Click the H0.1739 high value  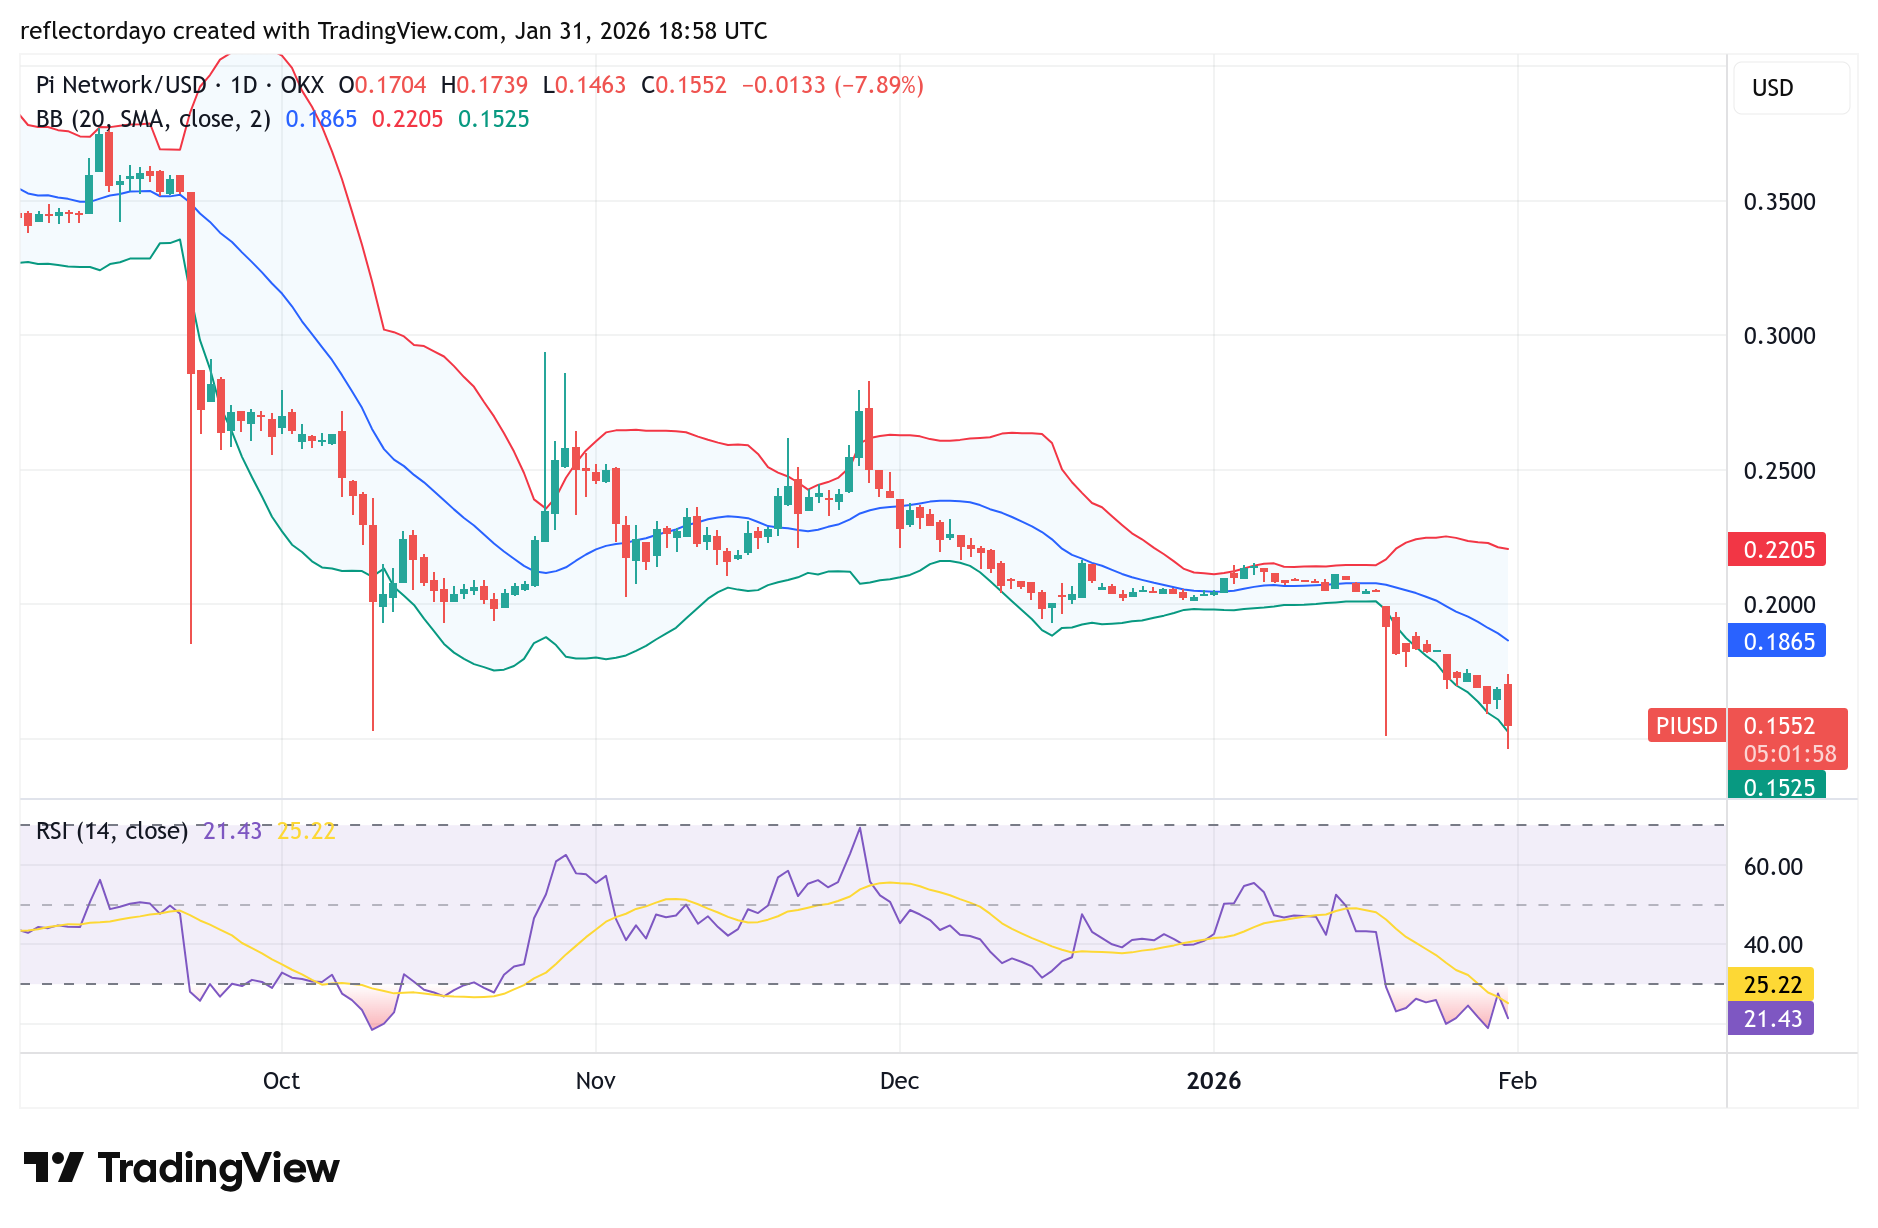pos(484,85)
